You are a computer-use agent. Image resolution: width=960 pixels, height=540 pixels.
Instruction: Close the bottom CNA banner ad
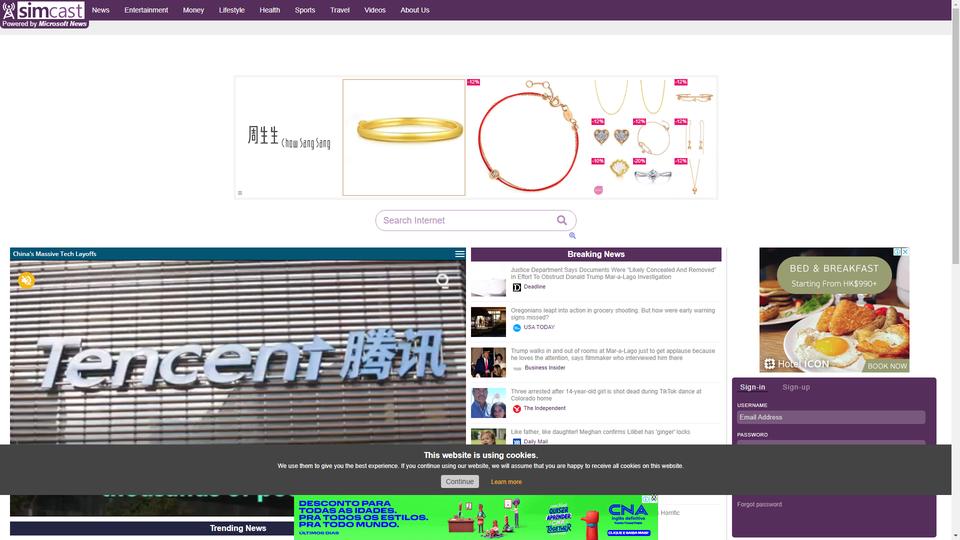coord(654,498)
